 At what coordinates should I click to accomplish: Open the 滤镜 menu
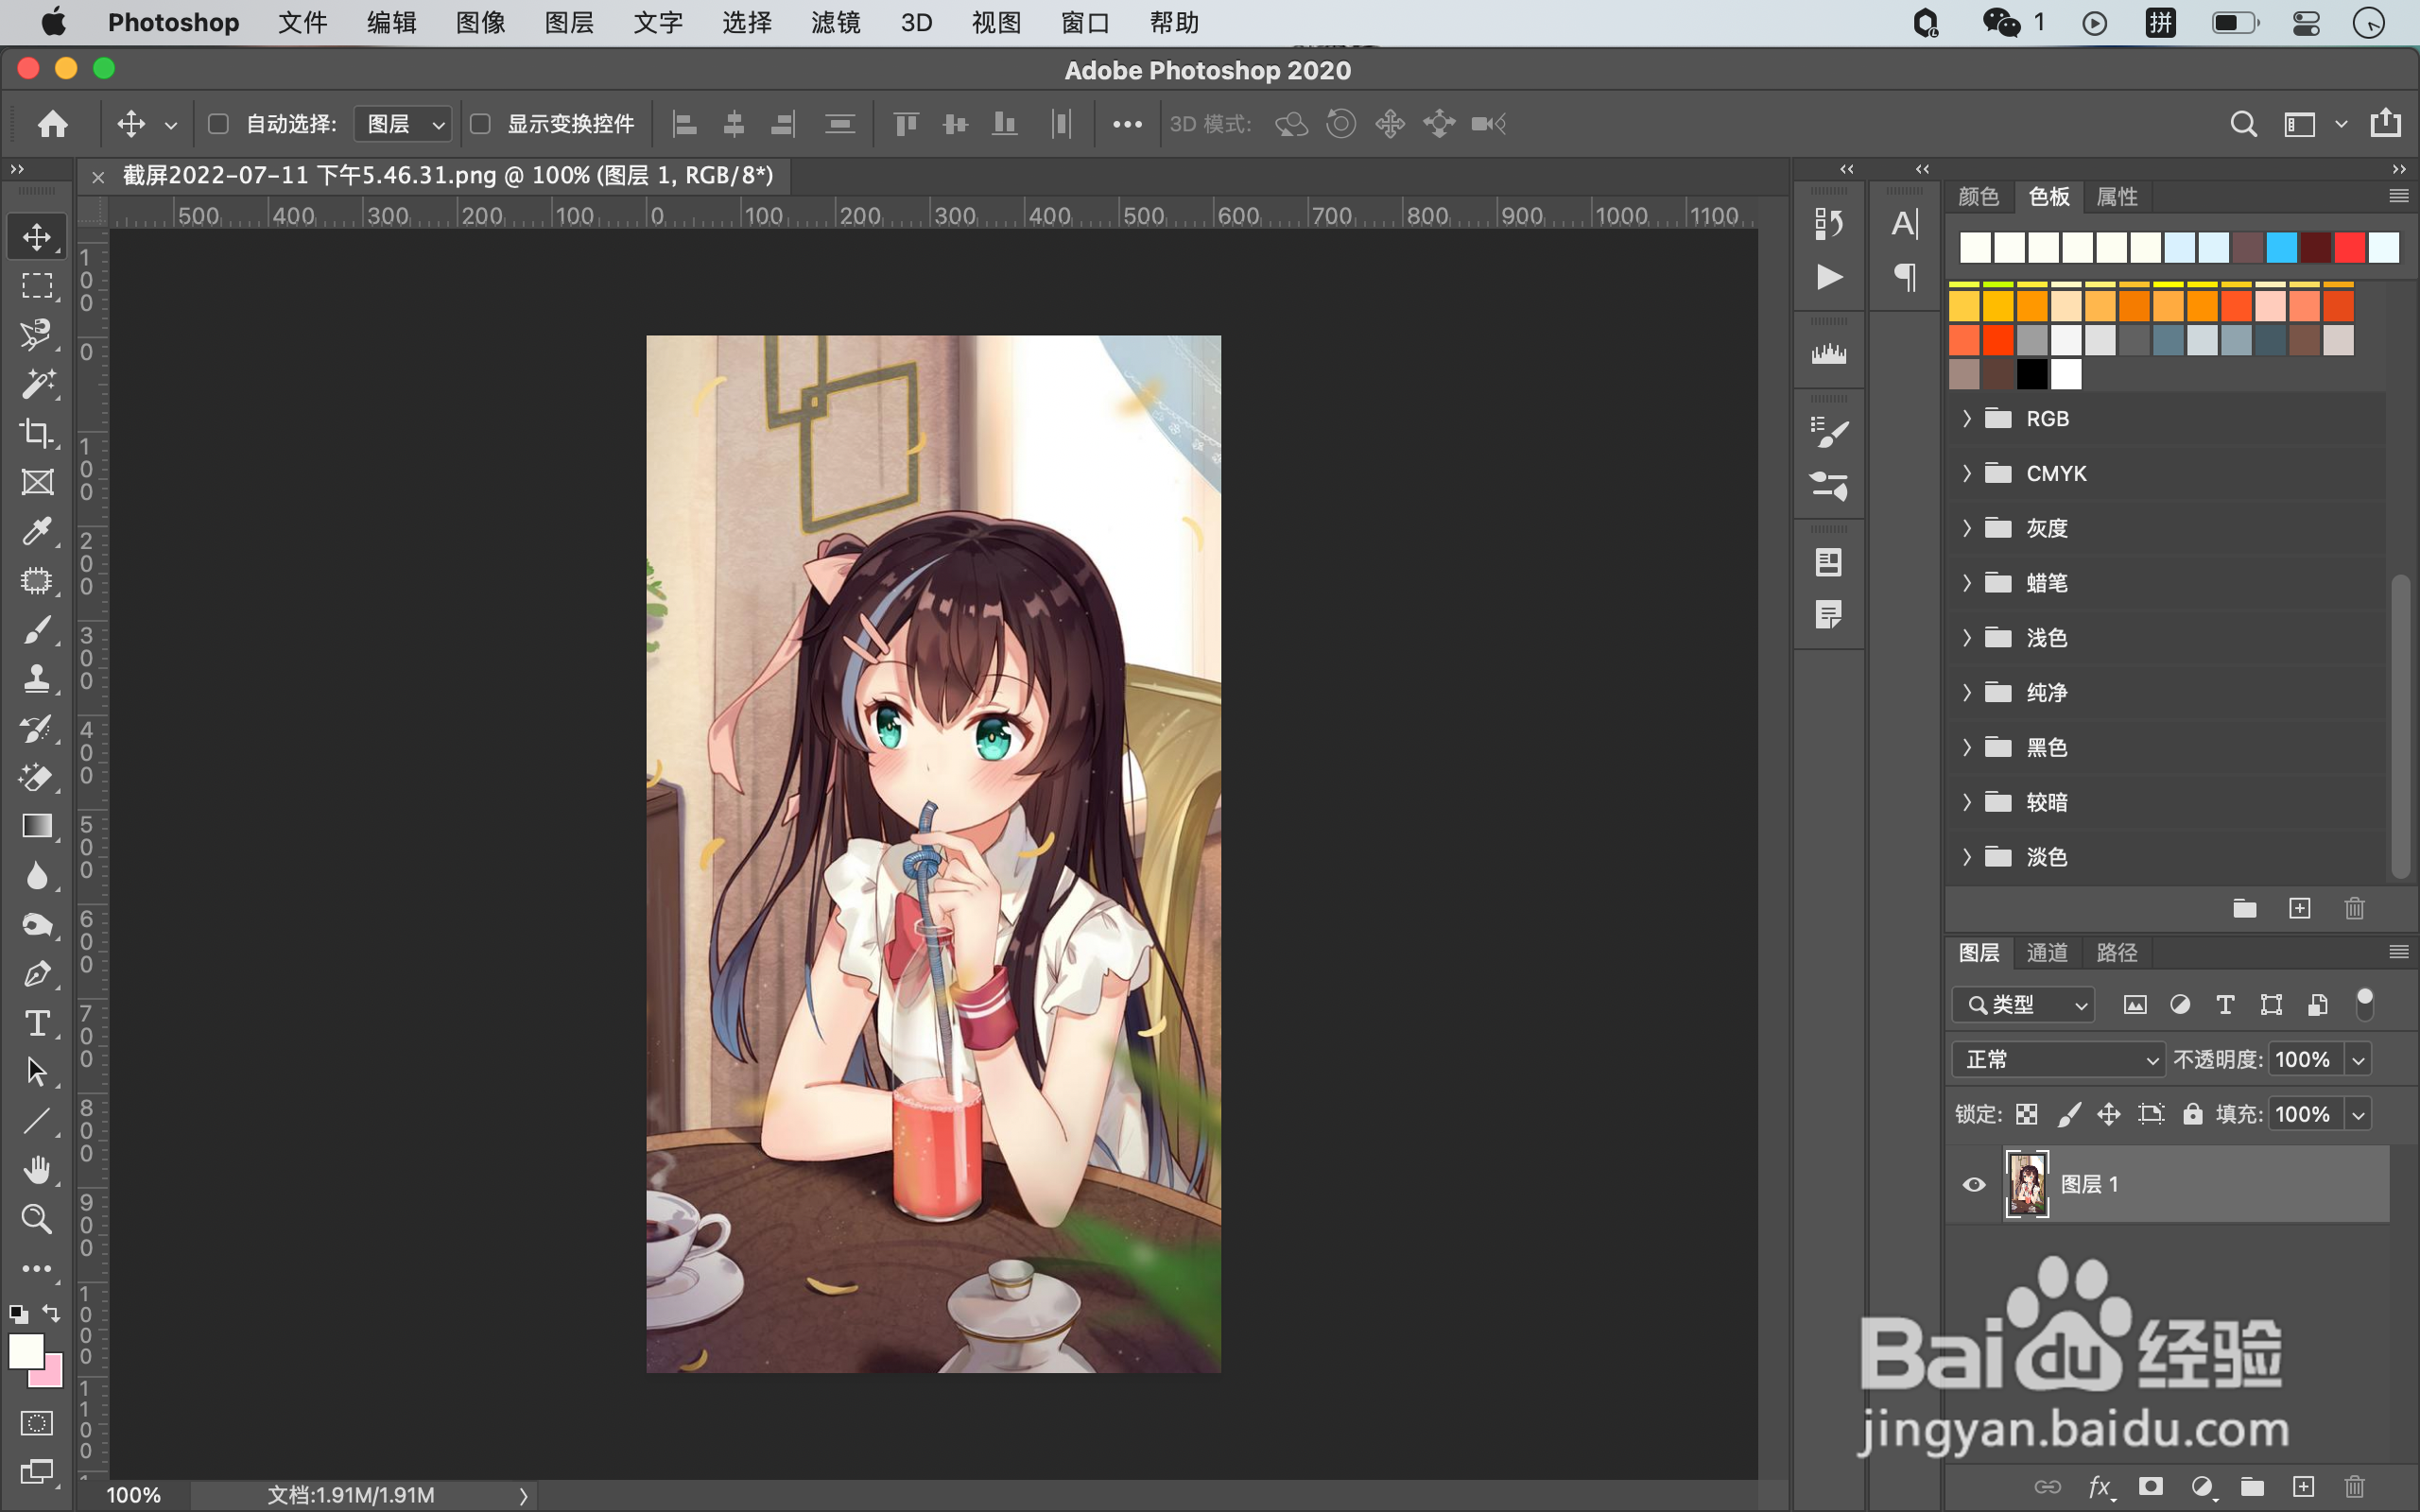click(x=835, y=23)
